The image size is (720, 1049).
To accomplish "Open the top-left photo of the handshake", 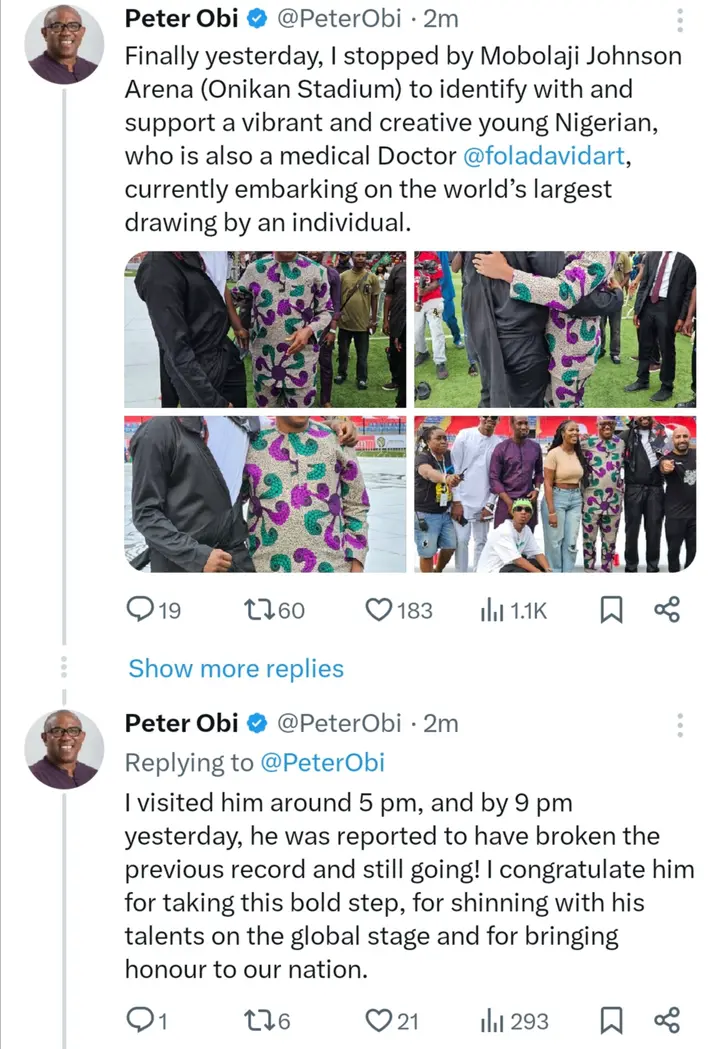I will (265, 329).
